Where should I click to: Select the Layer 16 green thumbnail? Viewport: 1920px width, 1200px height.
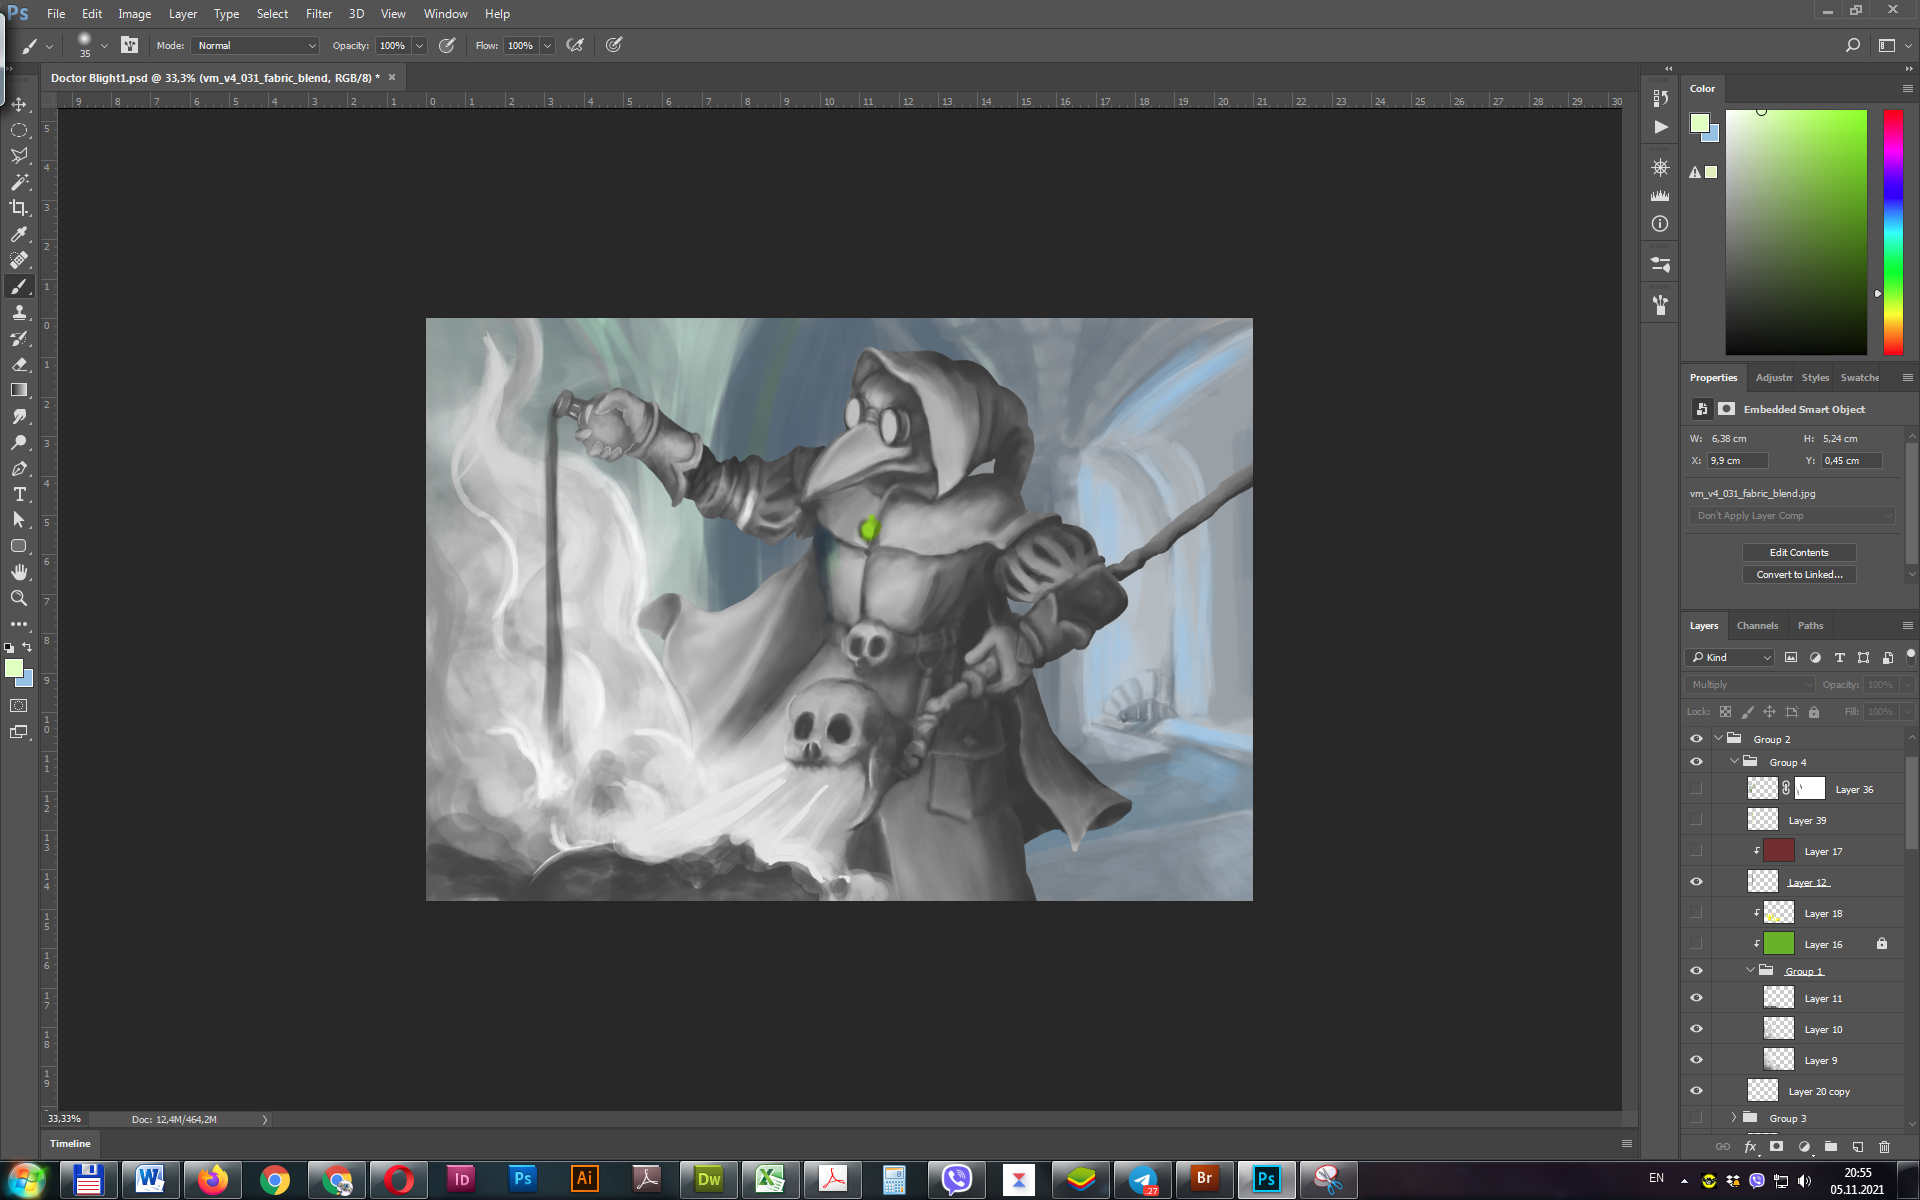tap(1778, 944)
